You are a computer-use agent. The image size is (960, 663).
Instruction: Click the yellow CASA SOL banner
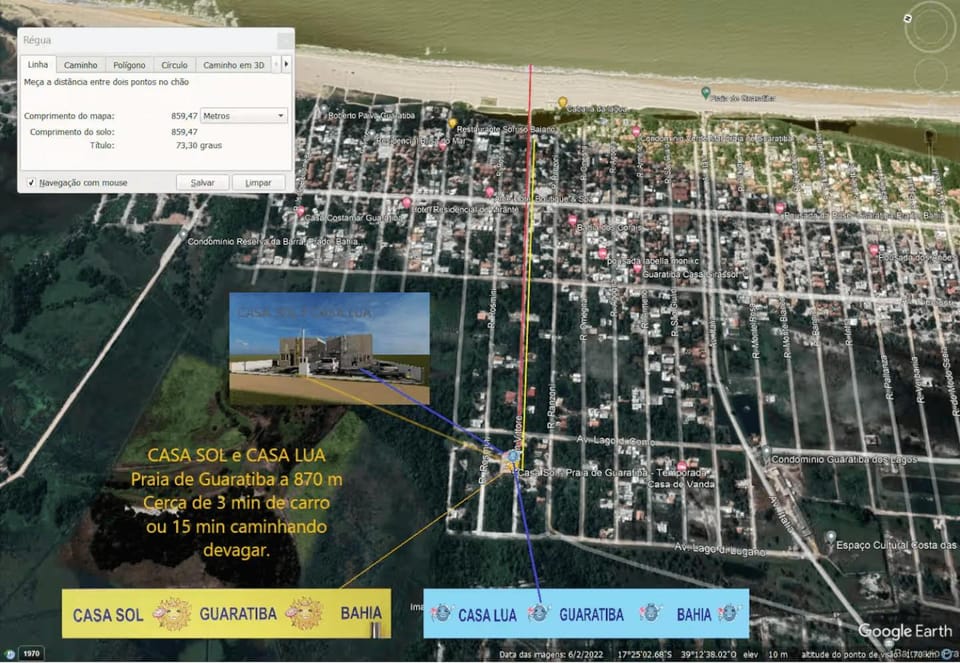(x=226, y=613)
